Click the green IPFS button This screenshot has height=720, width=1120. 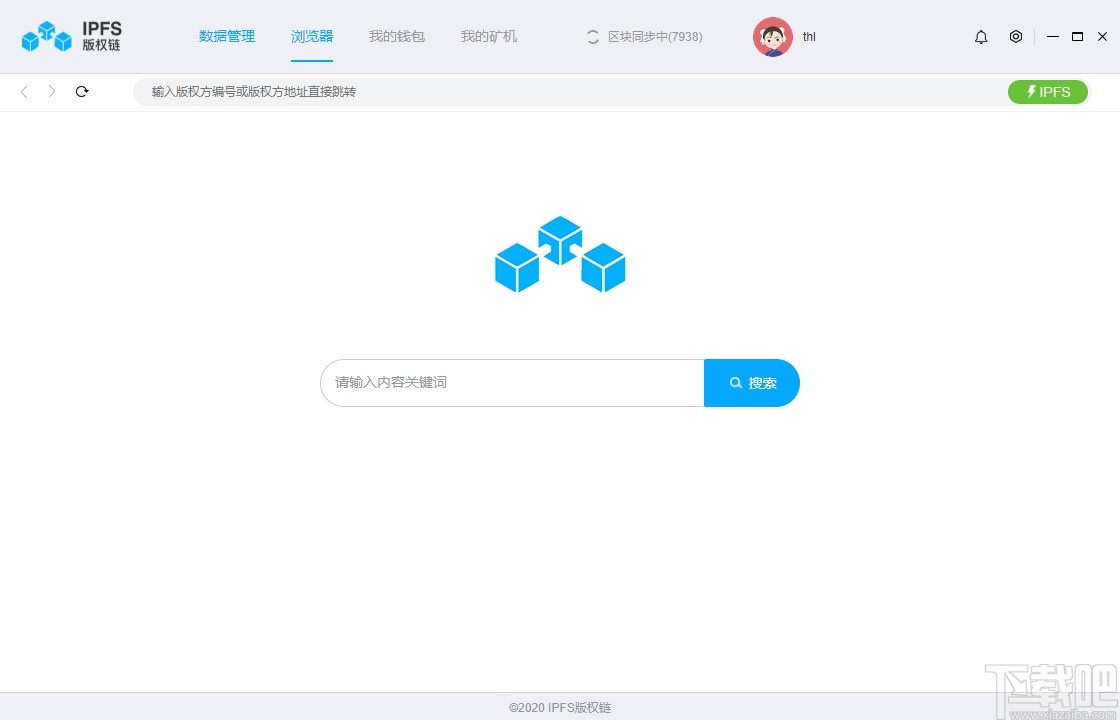pos(1048,91)
